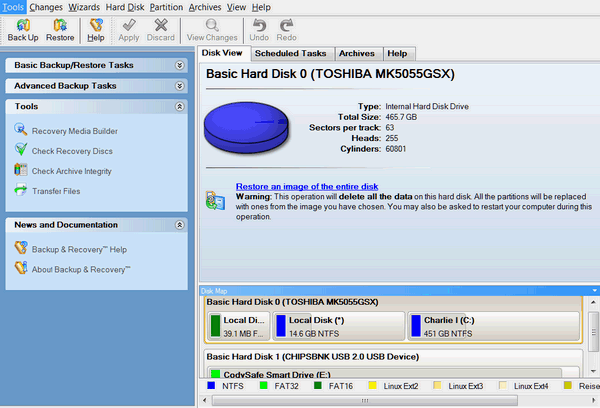Open the Disk Map dropdown arrow
Viewport: 600px width, 408px height.
[x=595, y=291]
